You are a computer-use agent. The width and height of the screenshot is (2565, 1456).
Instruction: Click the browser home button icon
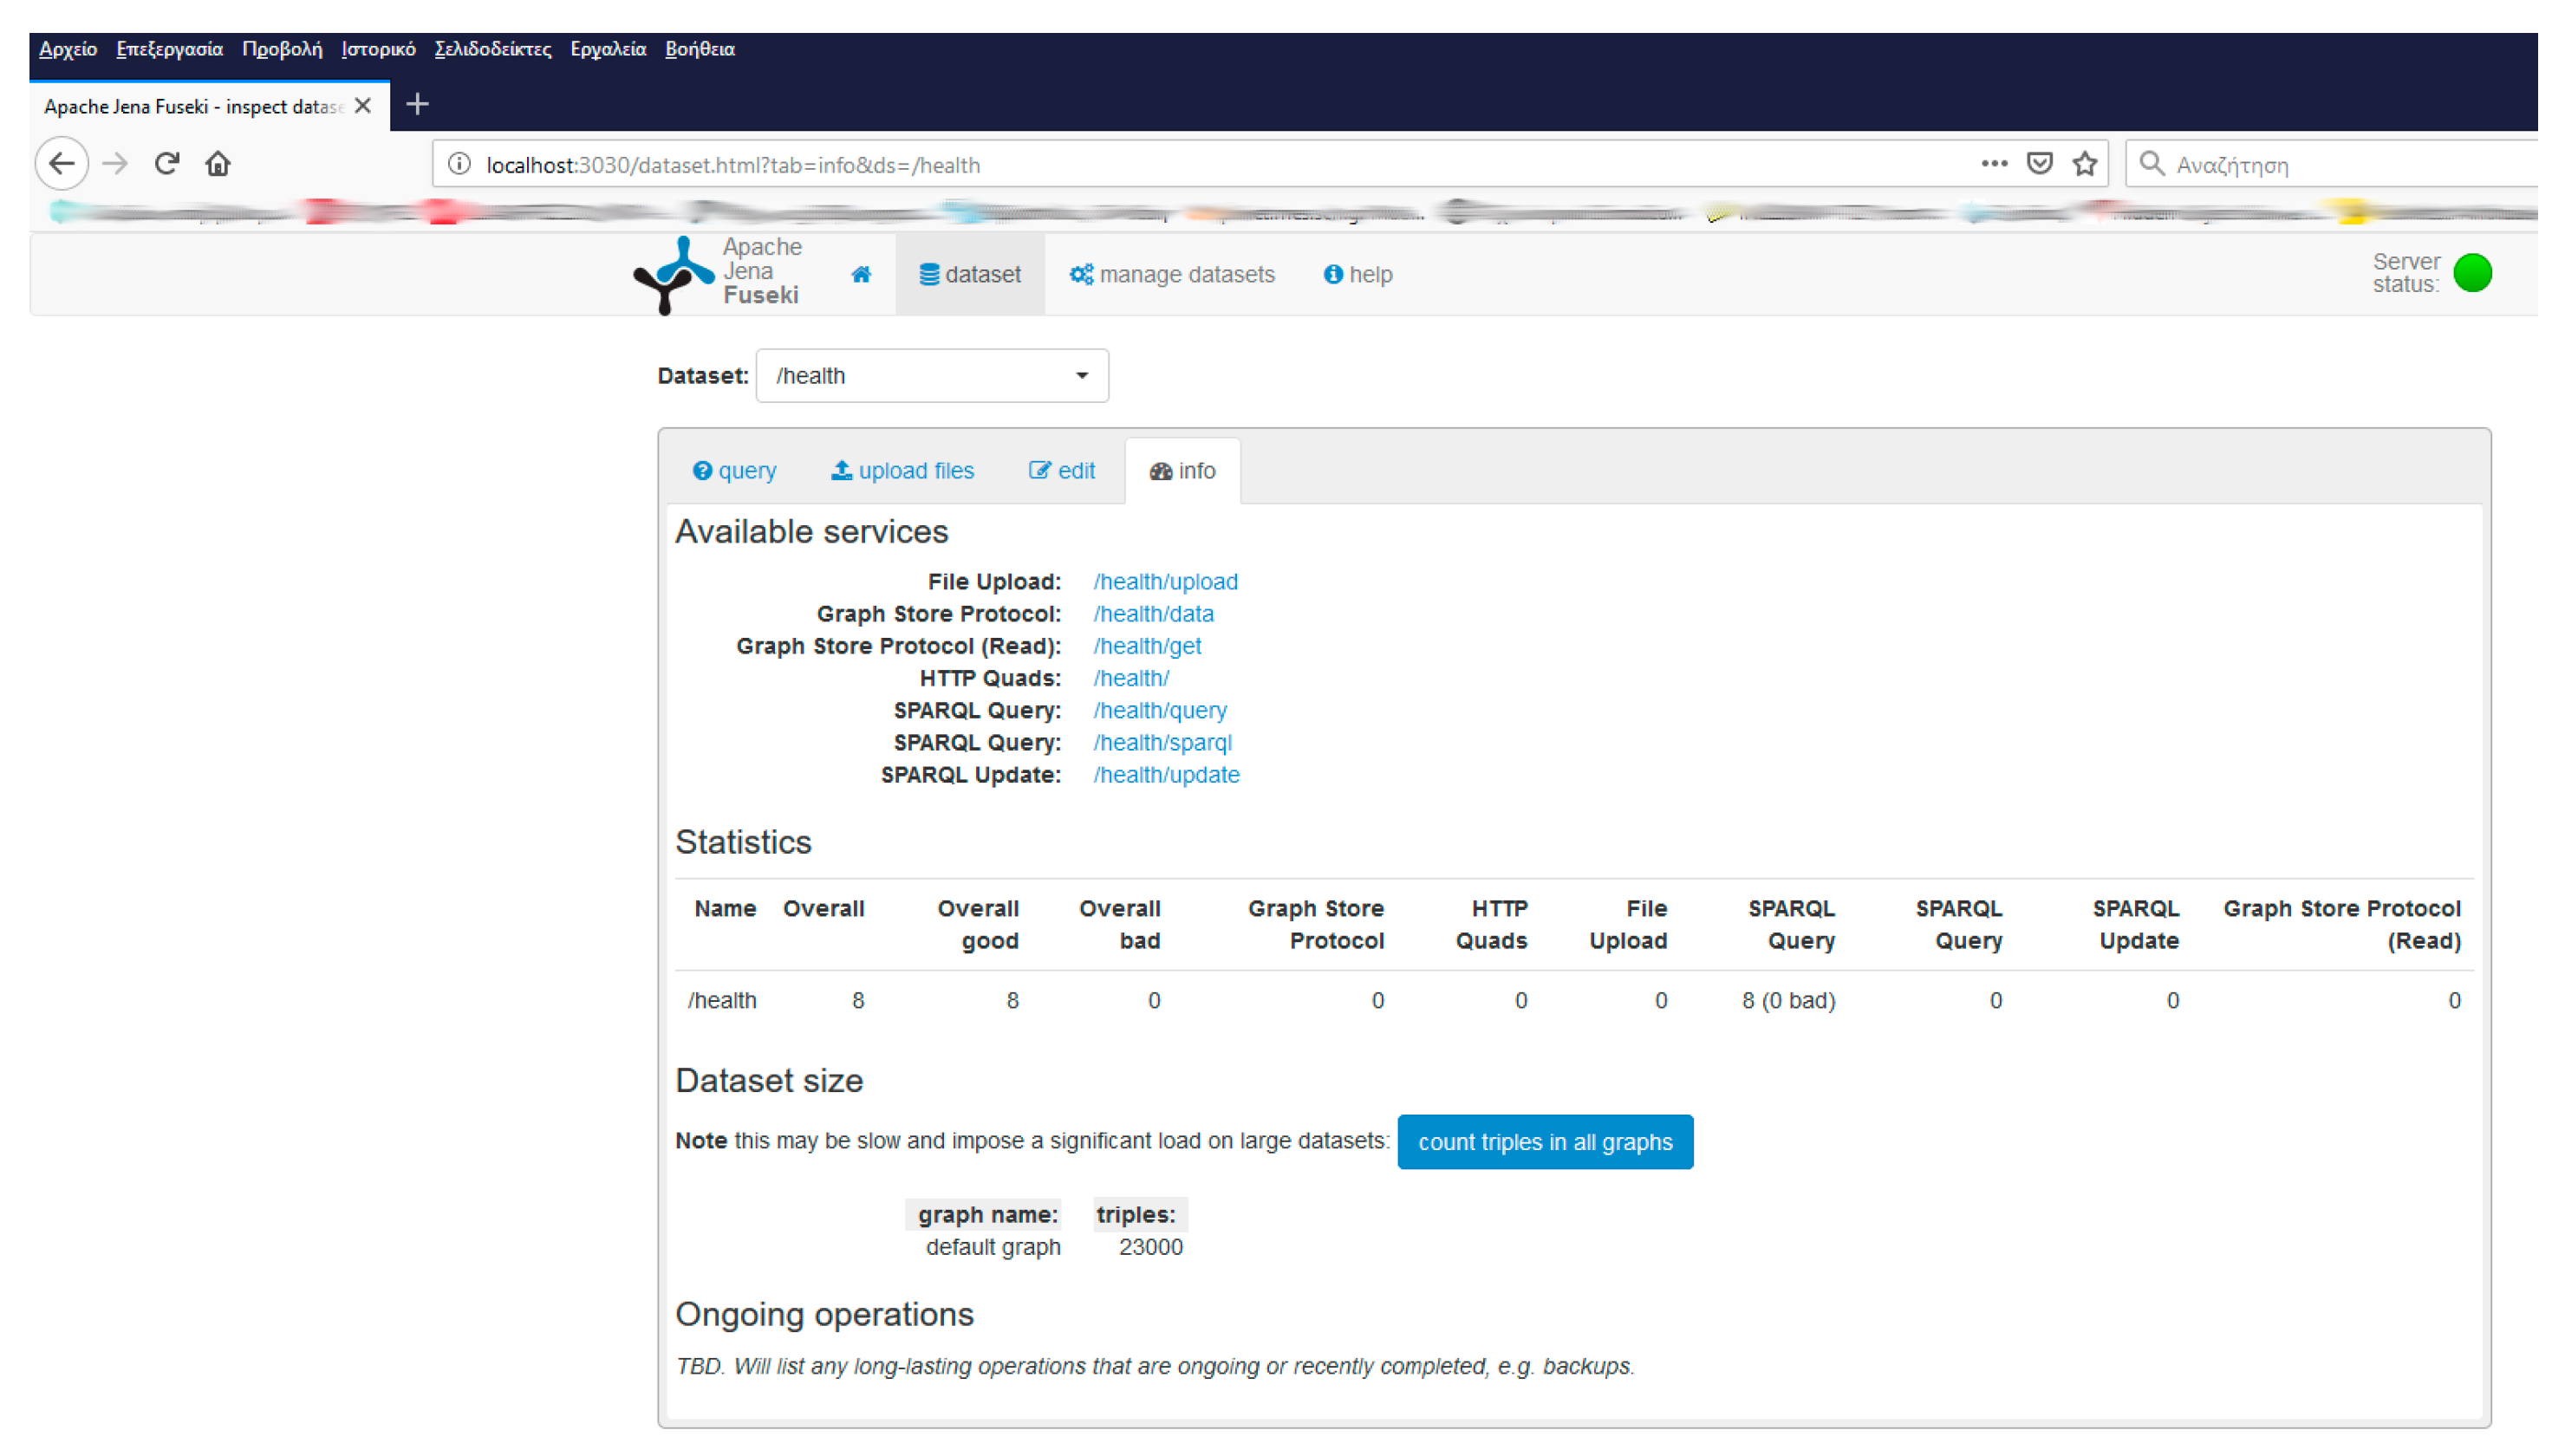pyautogui.click(x=218, y=164)
